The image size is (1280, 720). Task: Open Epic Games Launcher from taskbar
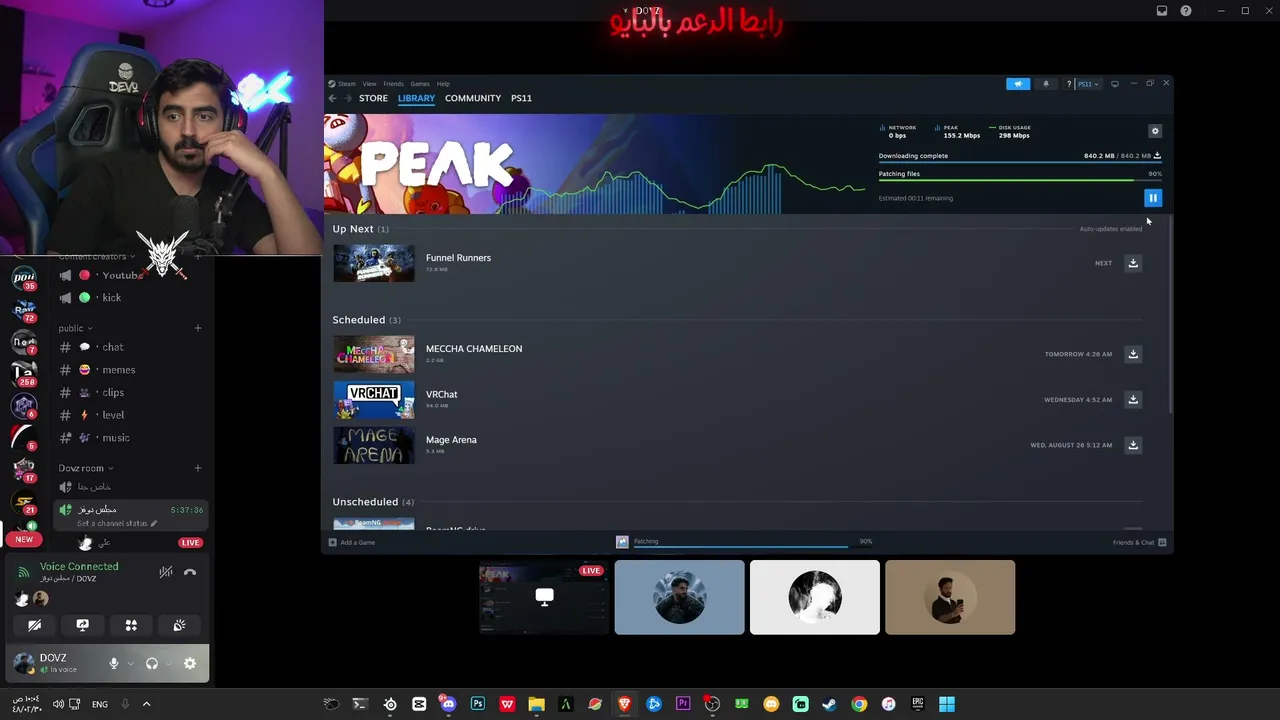[x=918, y=704]
